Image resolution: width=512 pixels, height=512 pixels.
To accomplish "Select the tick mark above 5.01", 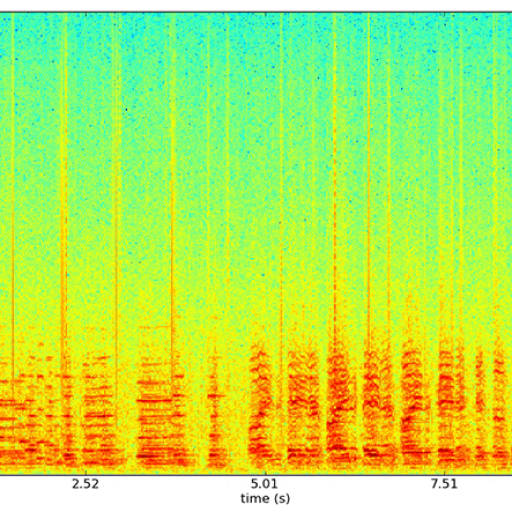I will [266, 472].
